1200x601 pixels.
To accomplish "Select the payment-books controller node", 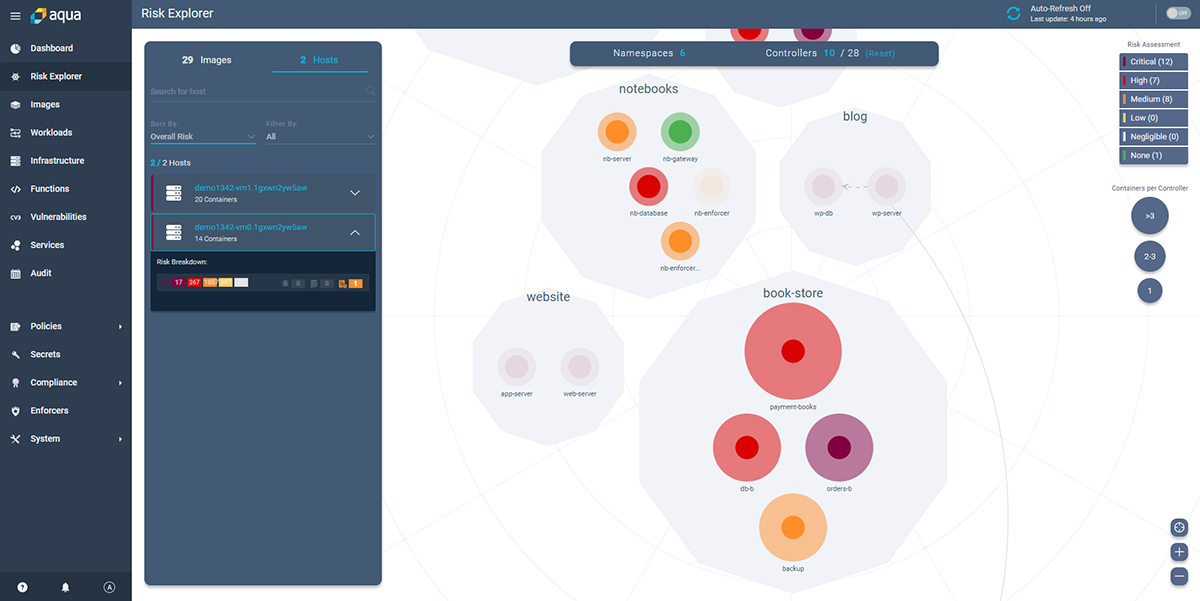I will click(x=793, y=351).
